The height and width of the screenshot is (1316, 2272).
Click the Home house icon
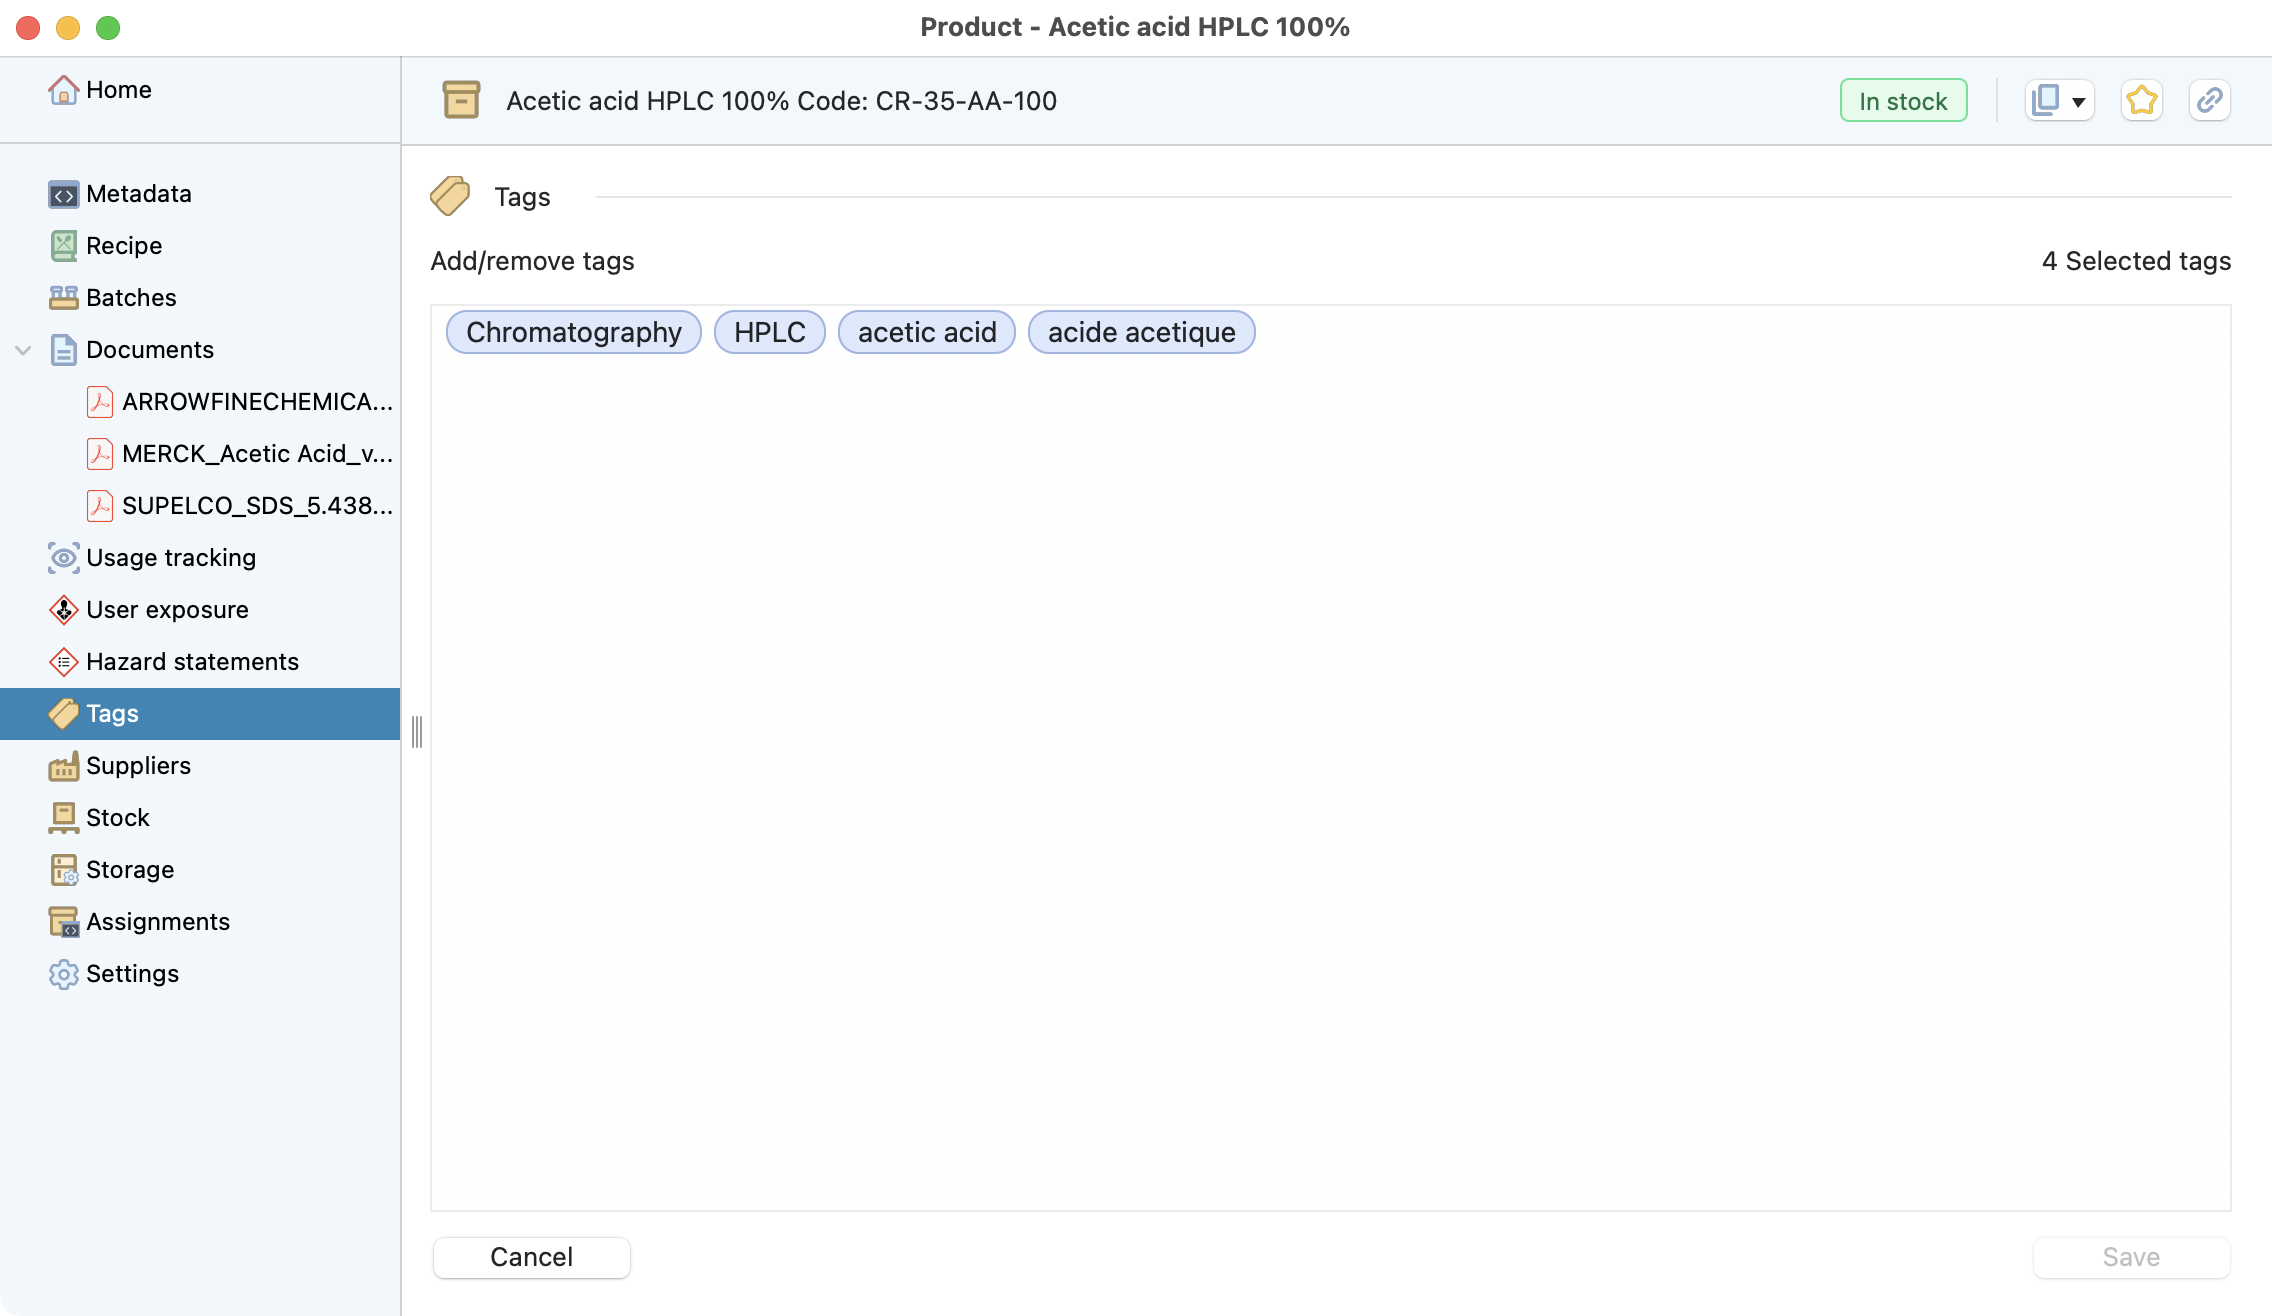pyautogui.click(x=63, y=90)
